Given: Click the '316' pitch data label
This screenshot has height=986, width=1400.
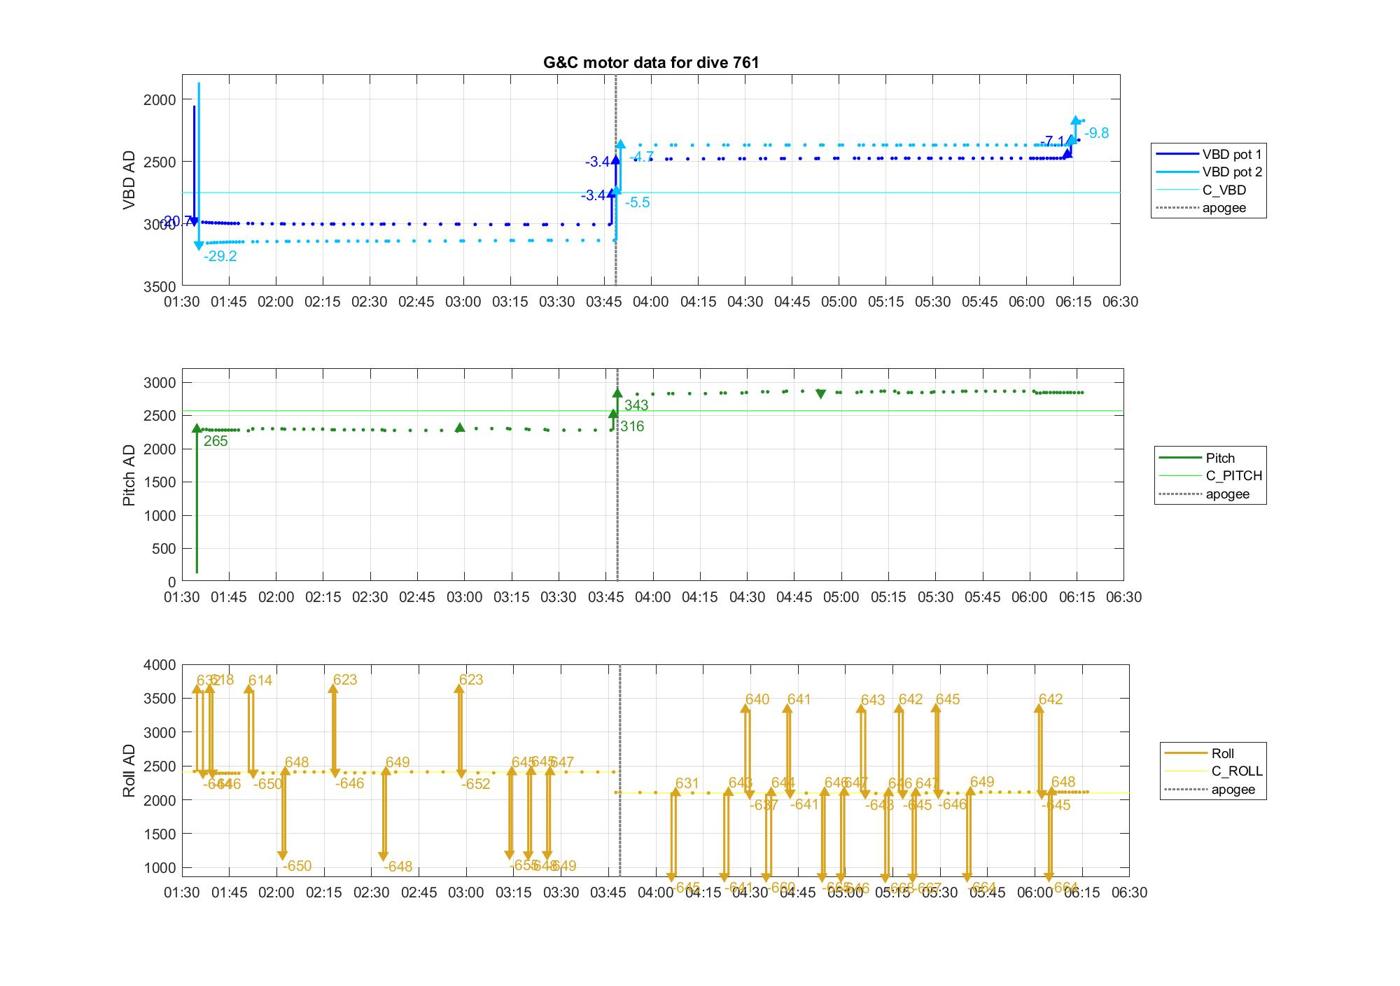Looking at the screenshot, I should coord(632,426).
